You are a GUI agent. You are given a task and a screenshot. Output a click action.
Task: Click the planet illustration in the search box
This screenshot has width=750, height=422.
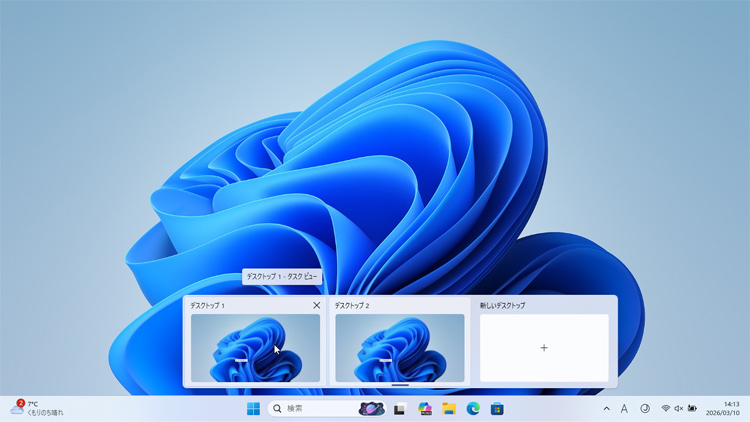371,408
